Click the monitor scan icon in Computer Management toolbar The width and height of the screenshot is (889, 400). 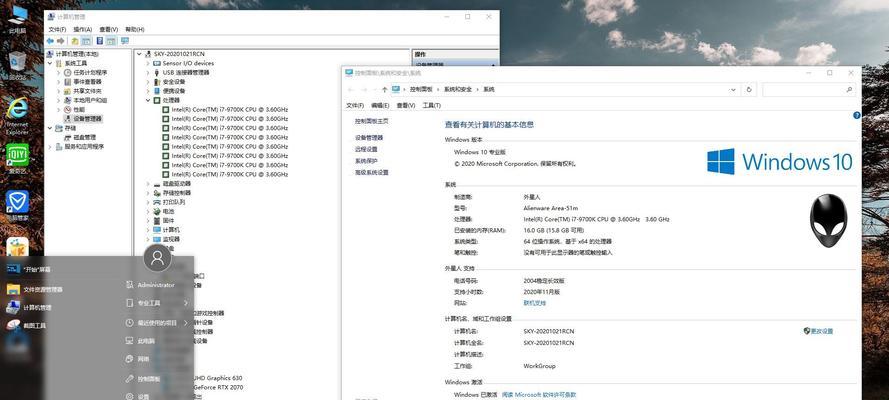125,41
